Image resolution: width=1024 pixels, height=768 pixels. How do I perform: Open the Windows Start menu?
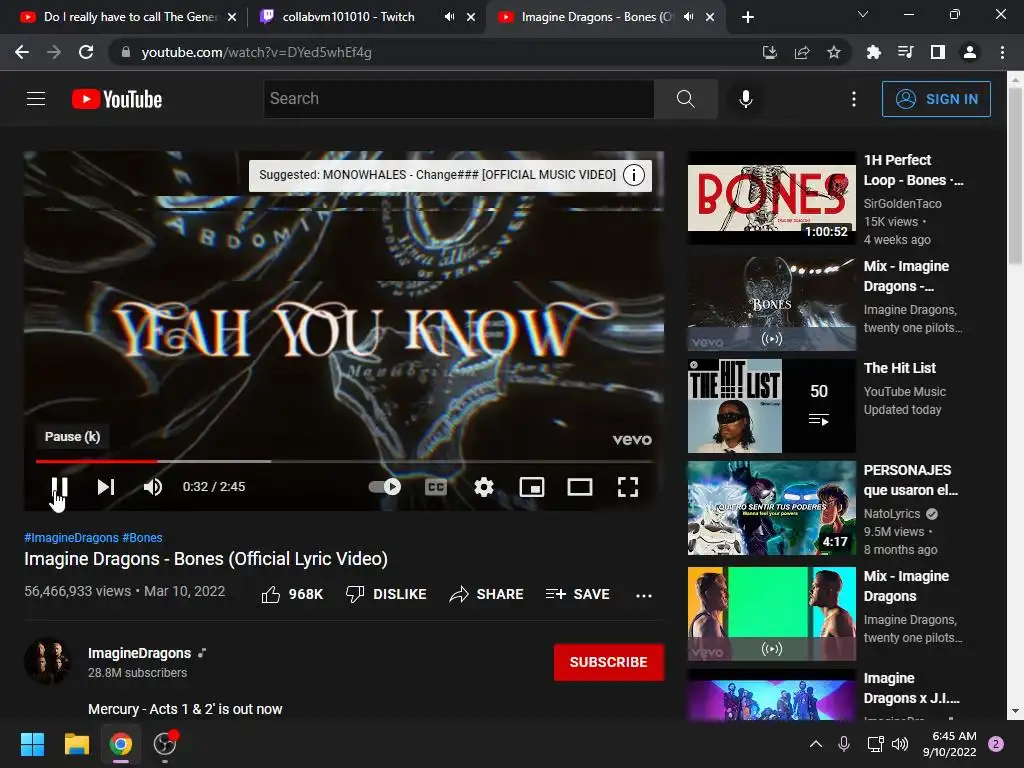32,744
